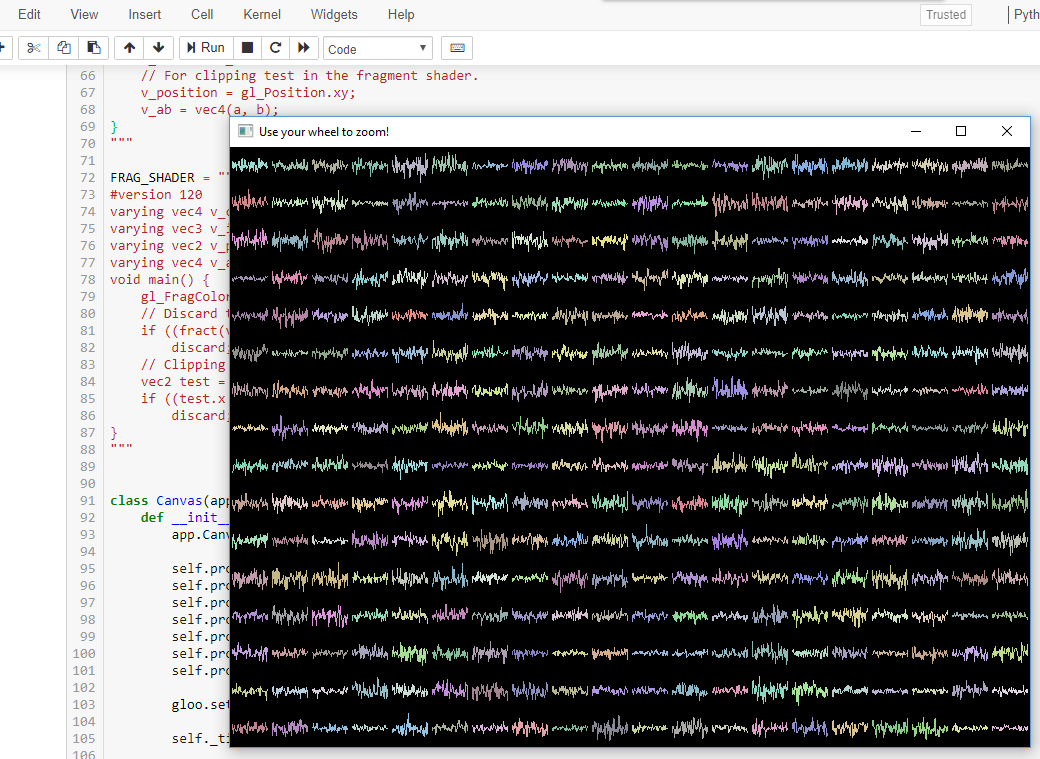Open the Help menu
This screenshot has height=759, width=1040.
[x=401, y=14]
